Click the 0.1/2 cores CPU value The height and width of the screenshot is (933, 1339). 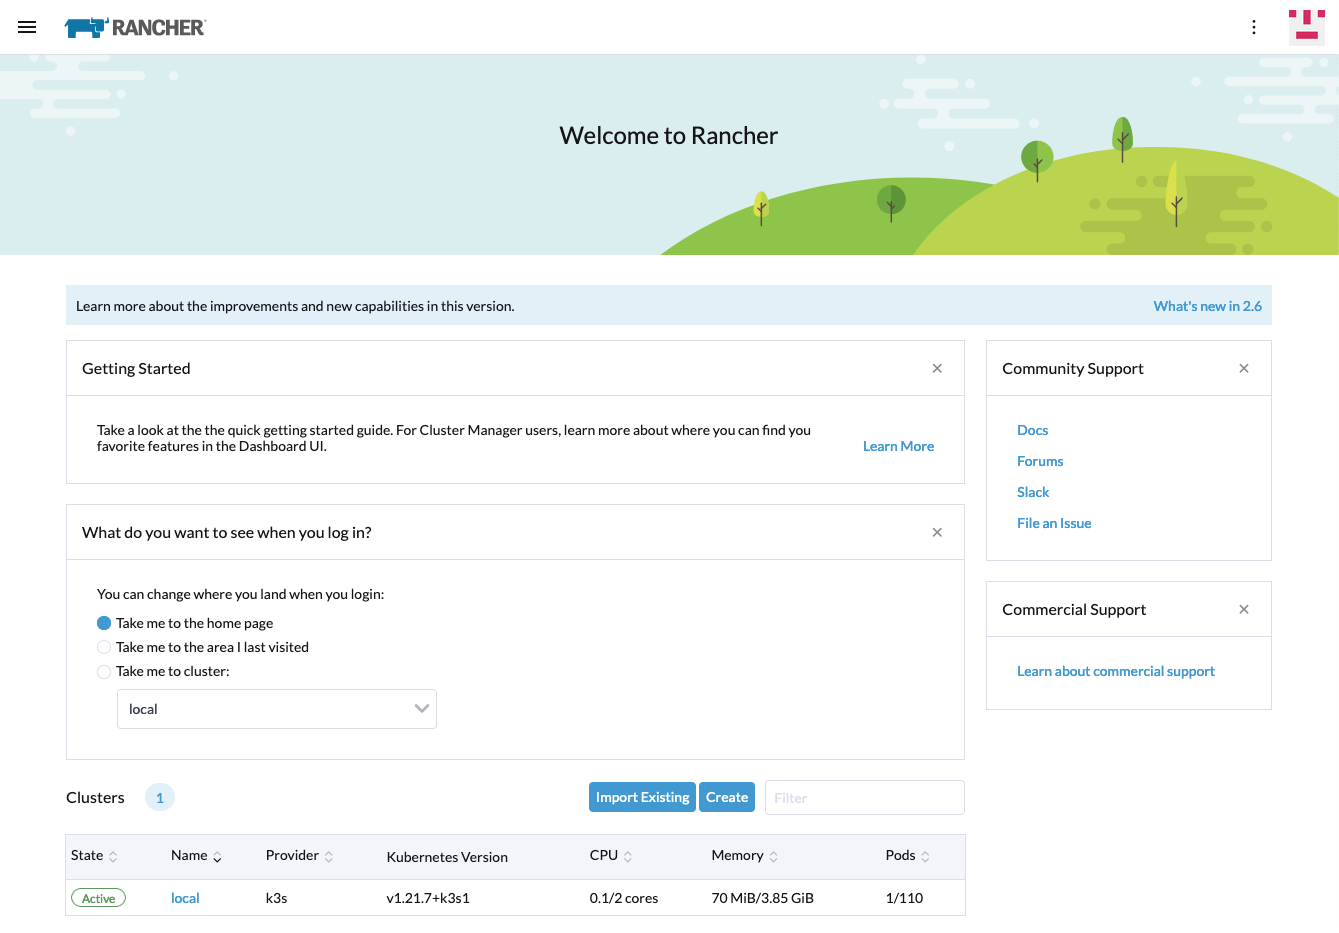tap(624, 898)
